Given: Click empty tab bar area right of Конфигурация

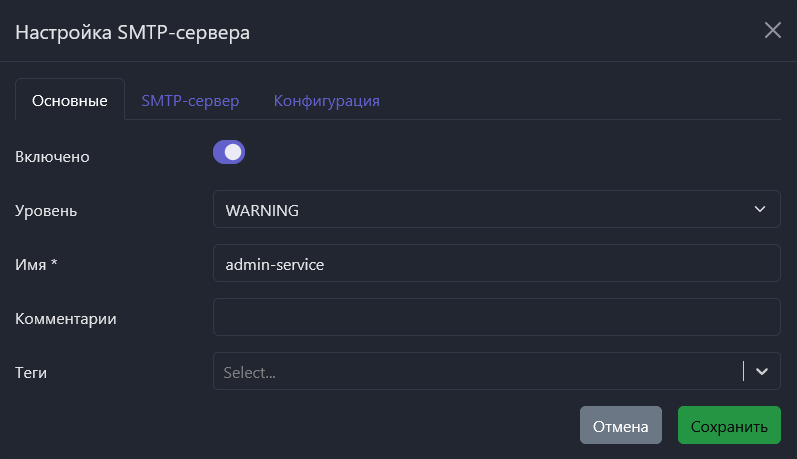Looking at the screenshot, I should 580,101.
